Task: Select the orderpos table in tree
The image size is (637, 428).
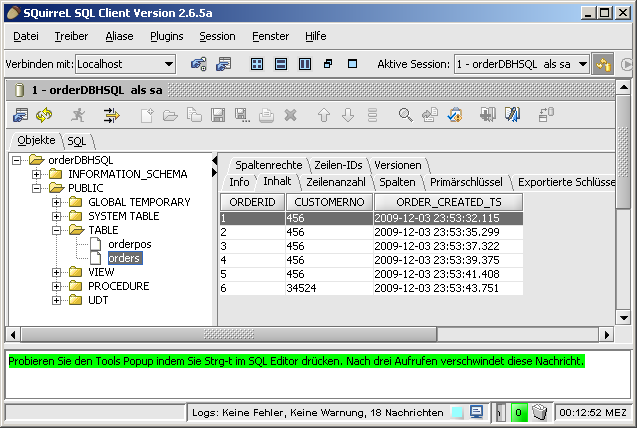Action: click(x=129, y=244)
